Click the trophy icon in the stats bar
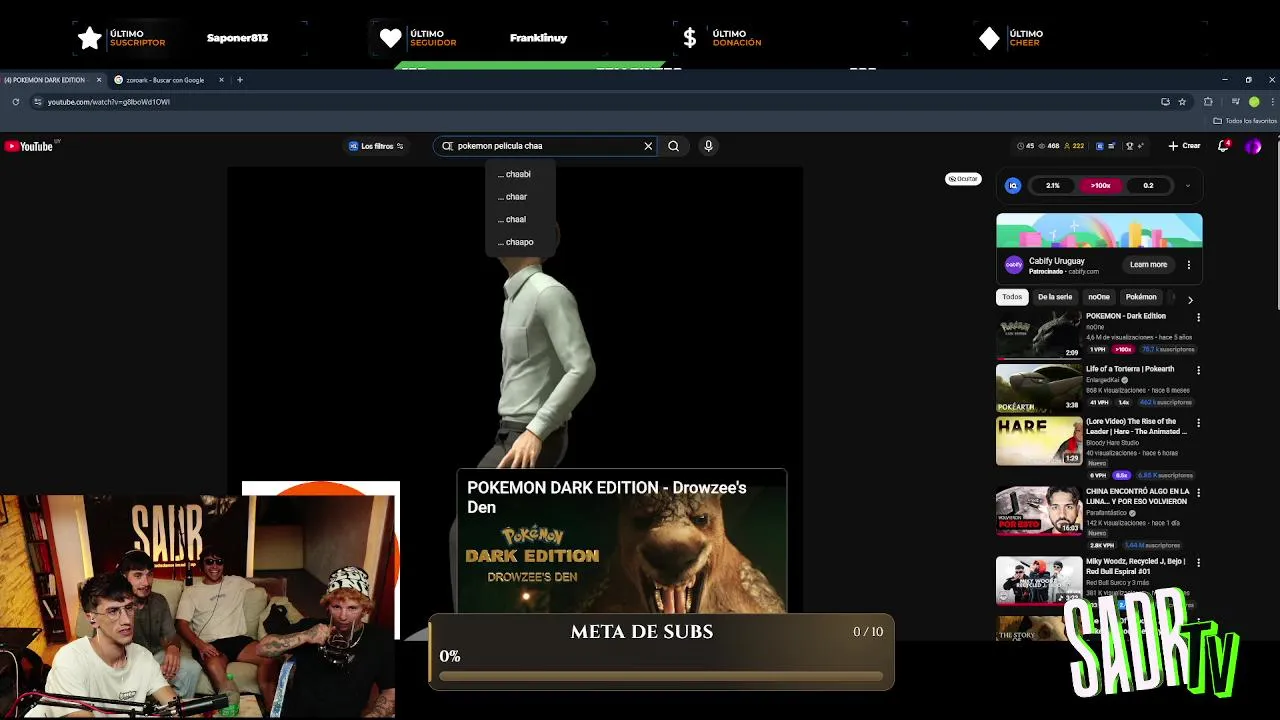The image size is (1280, 720). 1129,146
